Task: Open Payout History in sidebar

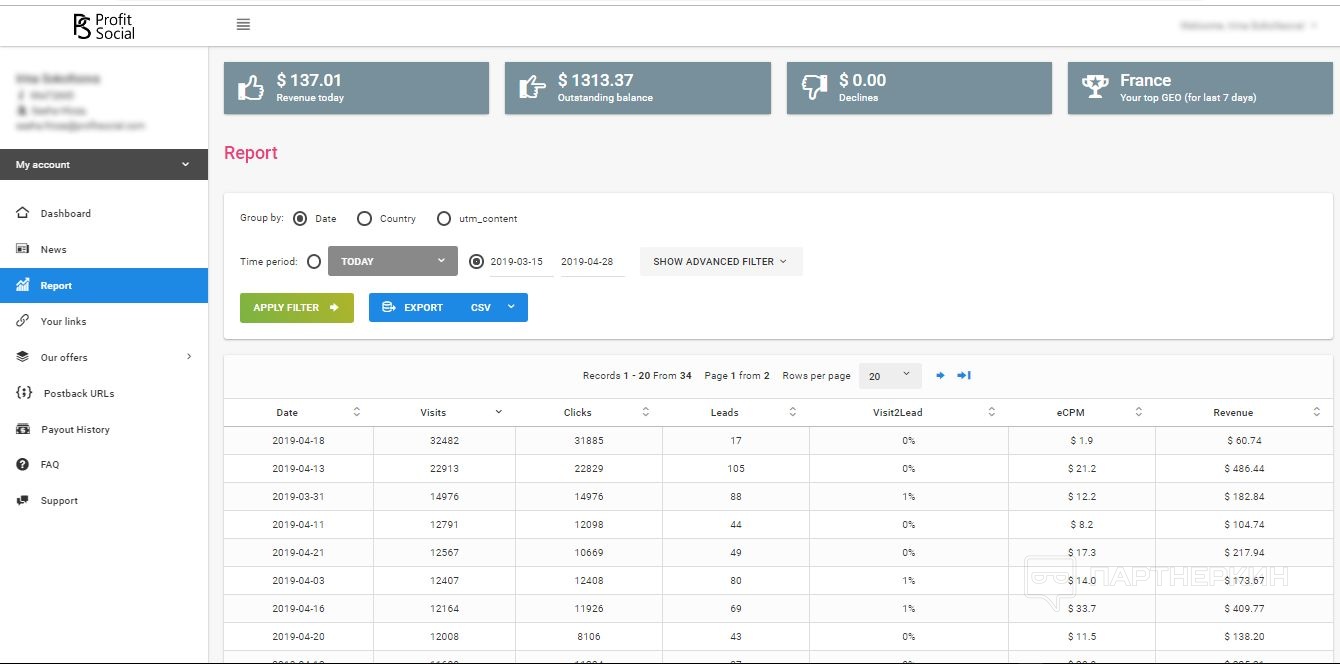Action: (x=75, y=430)
